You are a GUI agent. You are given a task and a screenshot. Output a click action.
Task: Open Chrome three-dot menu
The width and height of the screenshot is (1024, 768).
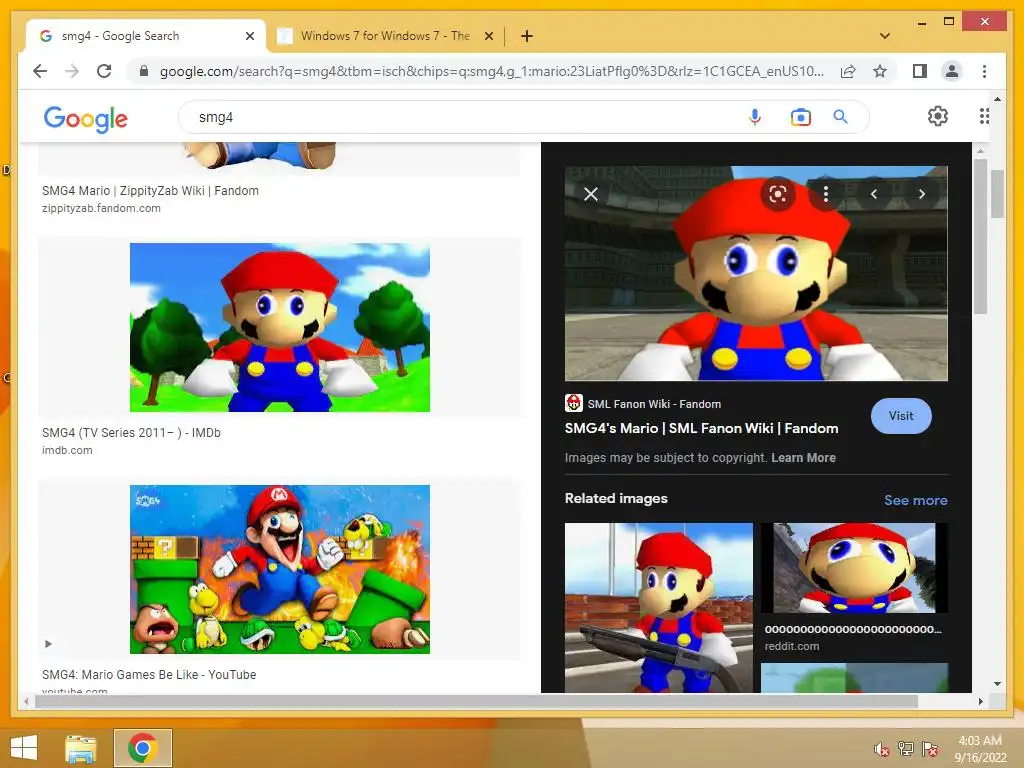(984, 71)
